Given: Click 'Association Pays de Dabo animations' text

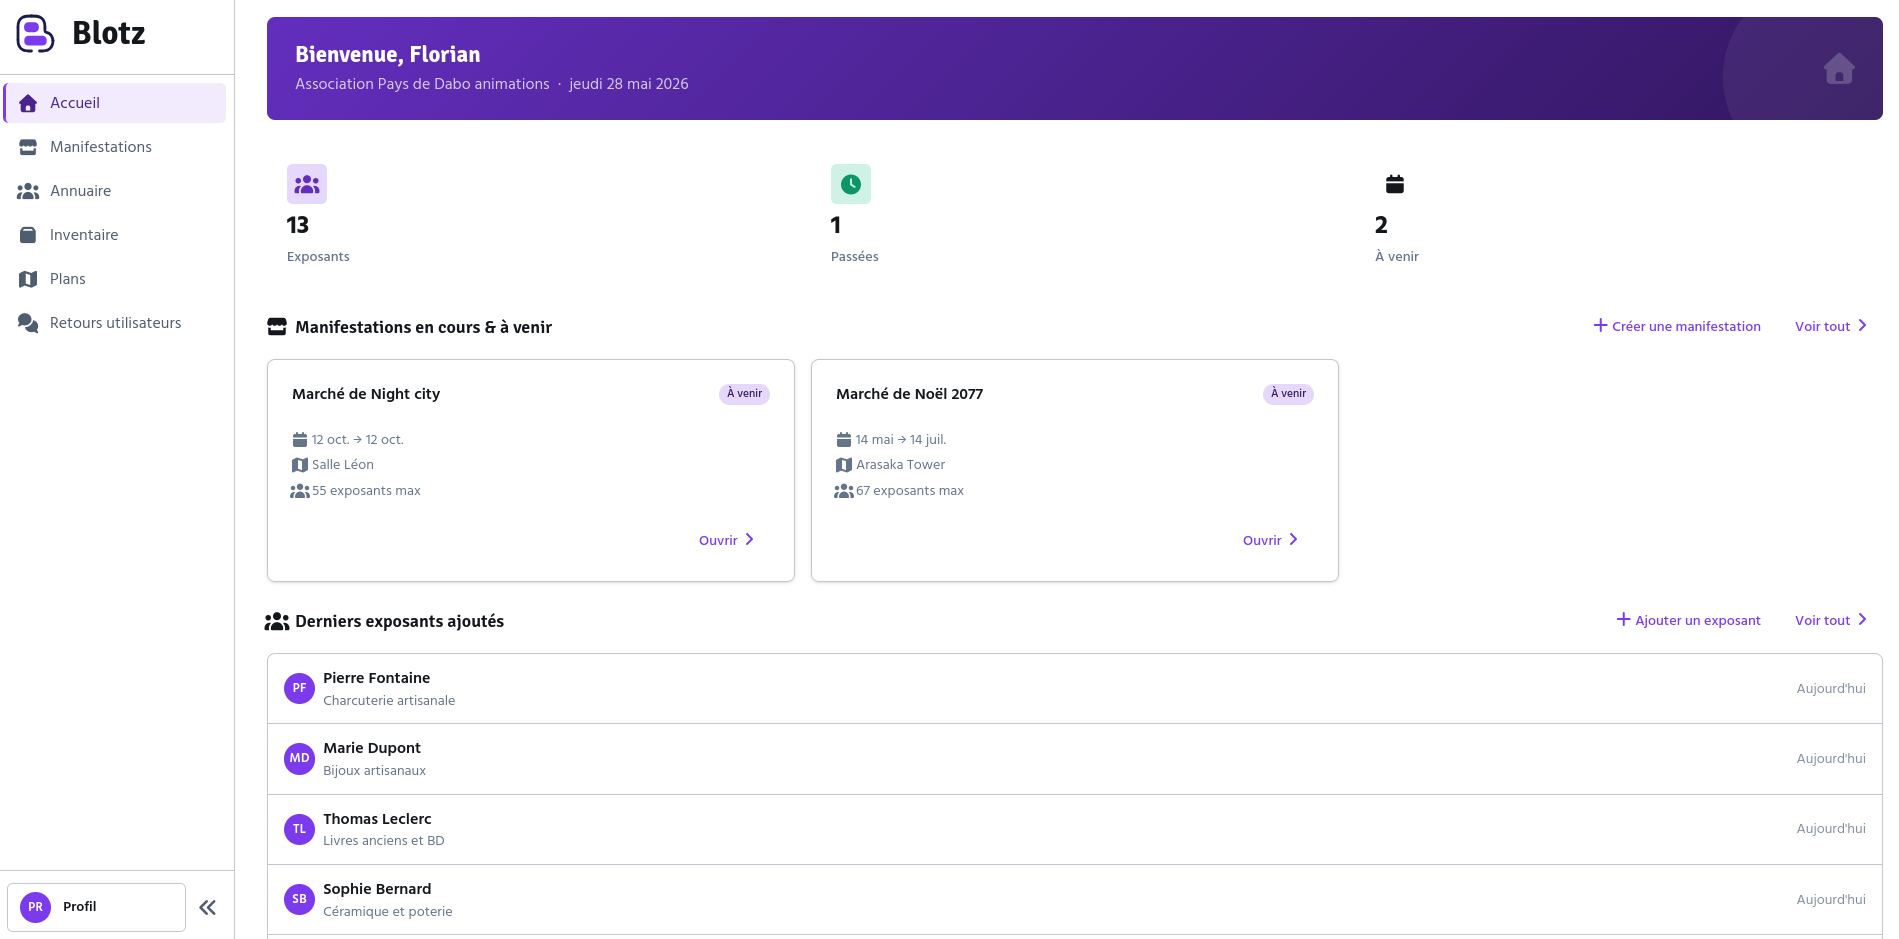Looking at the screenshot, I should click(x=422, y=84).
